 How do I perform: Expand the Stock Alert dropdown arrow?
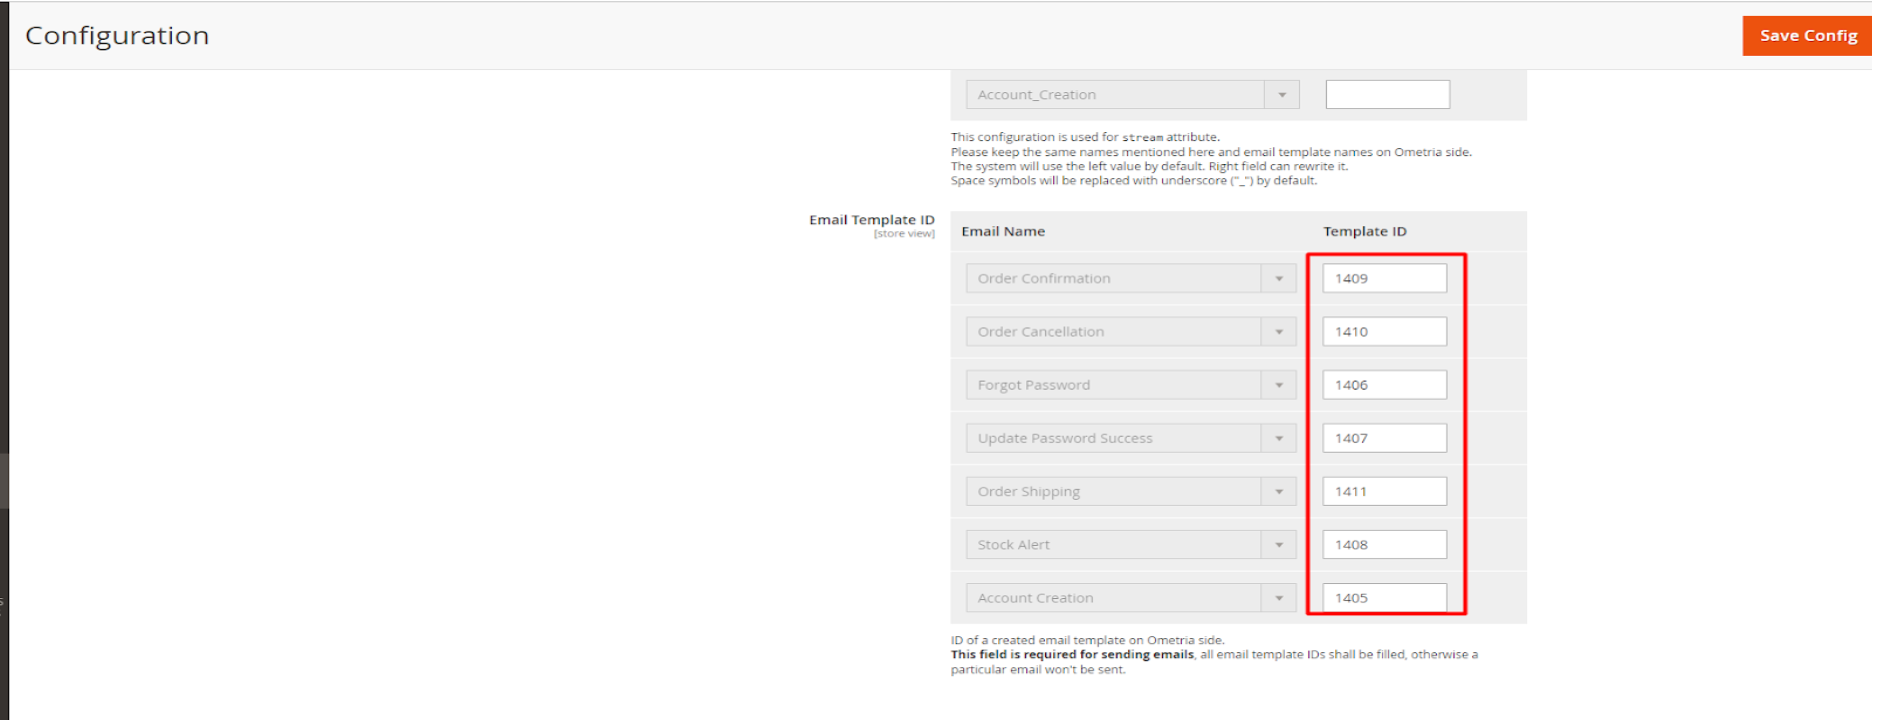pyautogui.click(x=1279, y=545)
